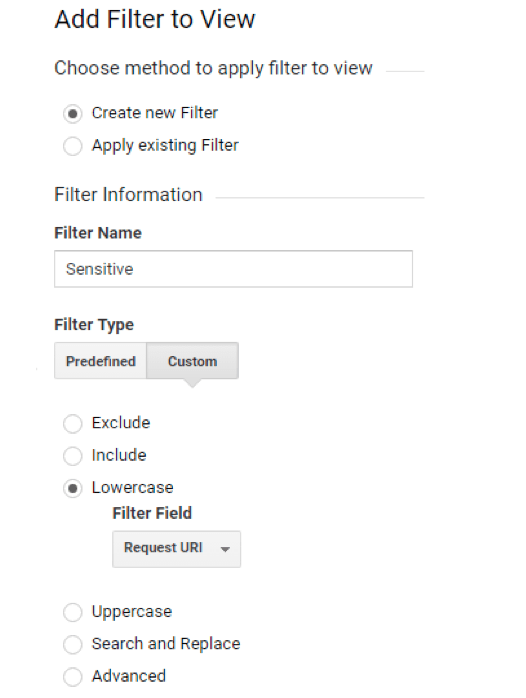Image resolution: width=526 pixels, height=698 pixels.
Task: Click the Advanced option label
Action: pyautogui.click(x=129, y=676)
